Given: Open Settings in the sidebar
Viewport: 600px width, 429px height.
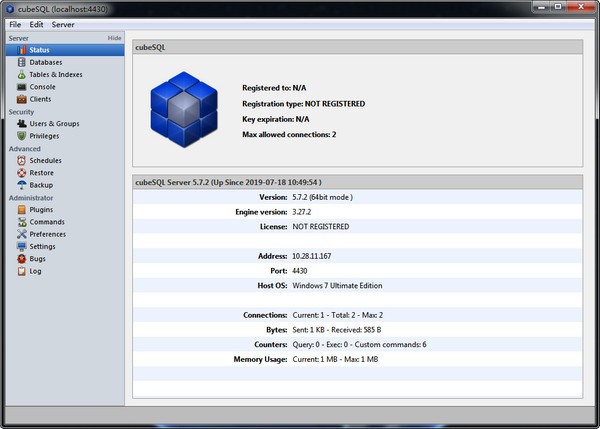Looking at the screenshot, I should [42, 246].
